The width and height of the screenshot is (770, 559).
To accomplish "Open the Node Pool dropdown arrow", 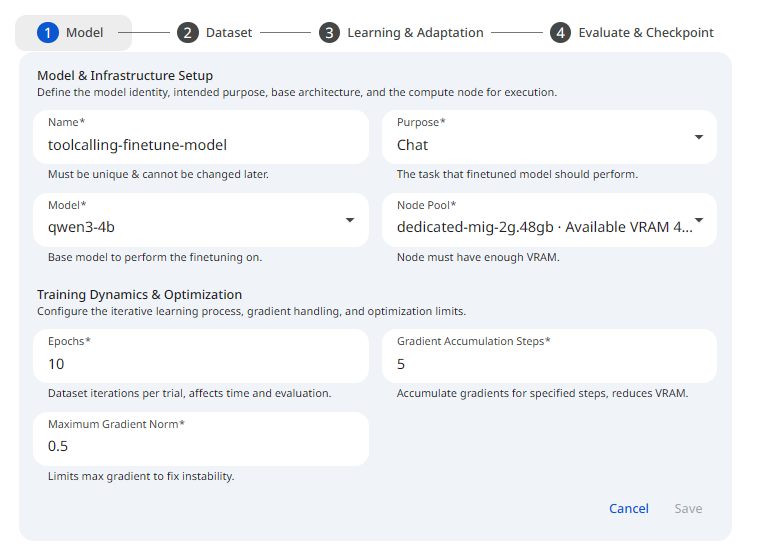I will coord(698,220).
